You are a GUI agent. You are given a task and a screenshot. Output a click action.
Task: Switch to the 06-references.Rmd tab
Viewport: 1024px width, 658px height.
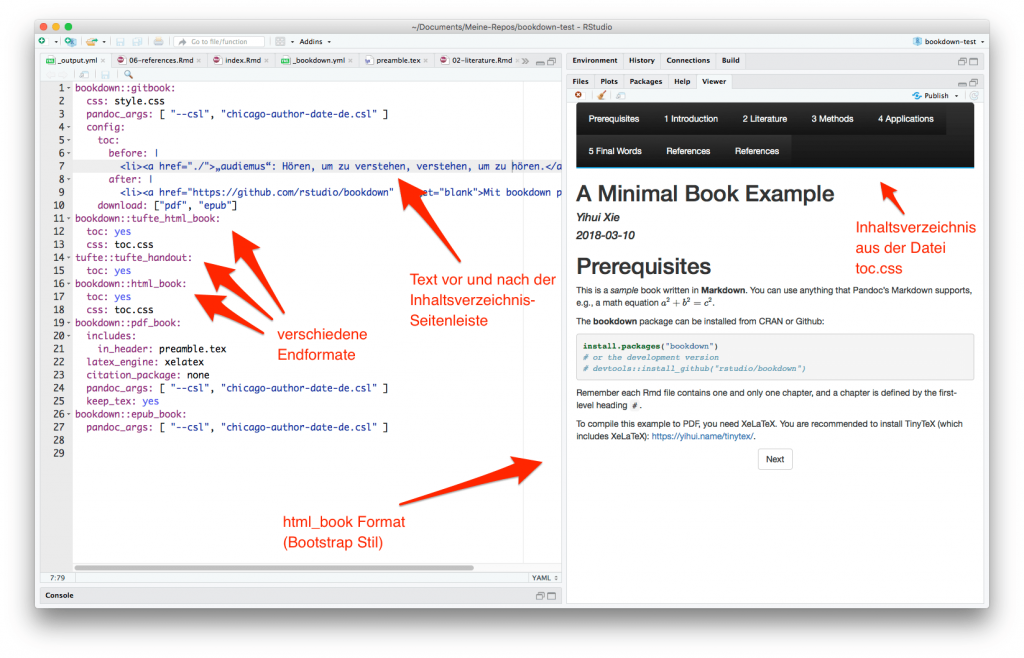(x=161, y=61)
